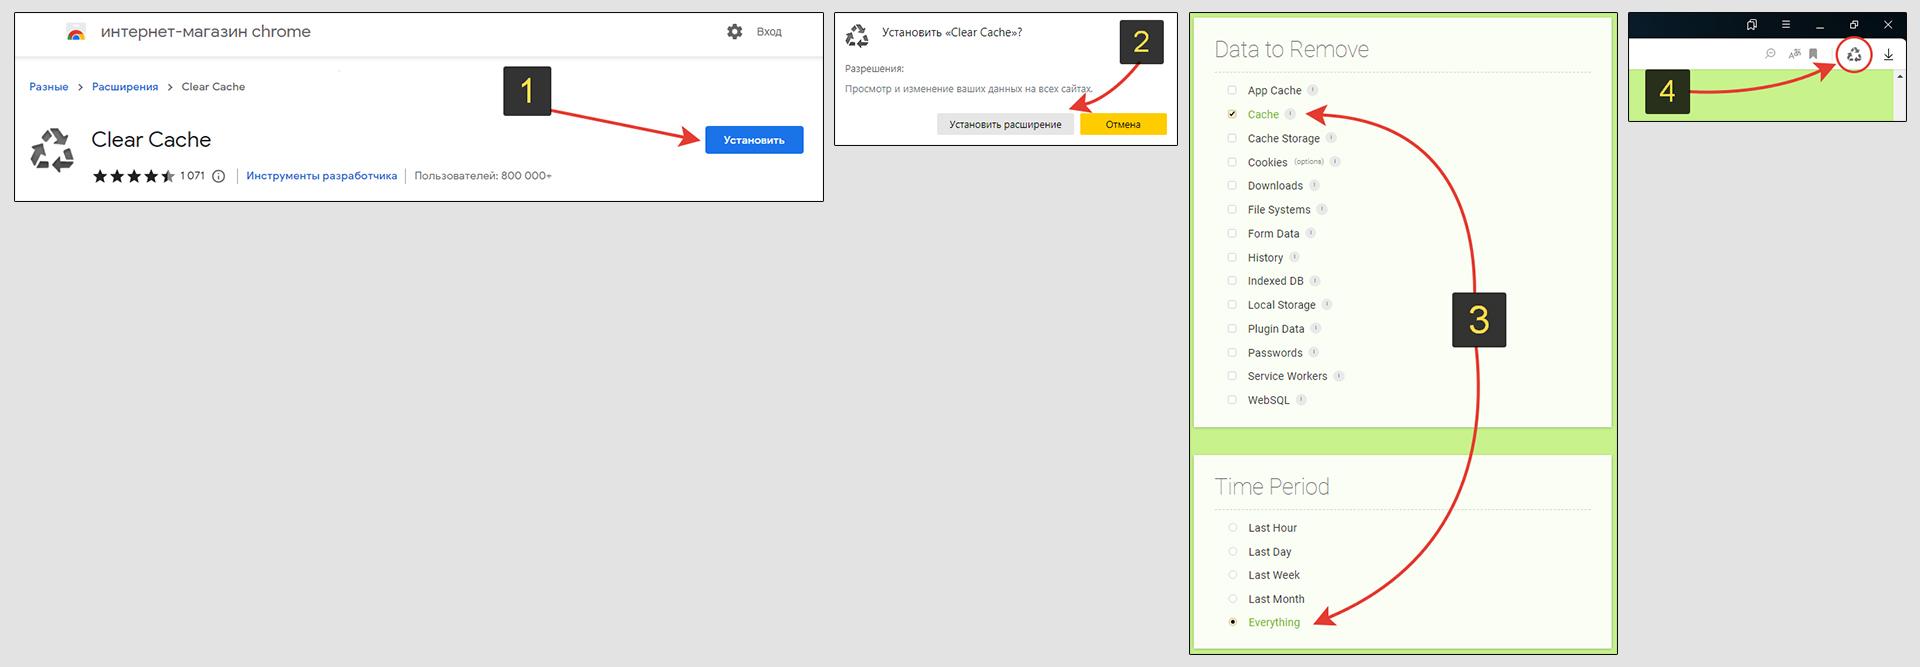Click info icon next to File Systems
Image resolution: width=1920 pixels, height=667 pixels.
click(x=1322, y=209)
